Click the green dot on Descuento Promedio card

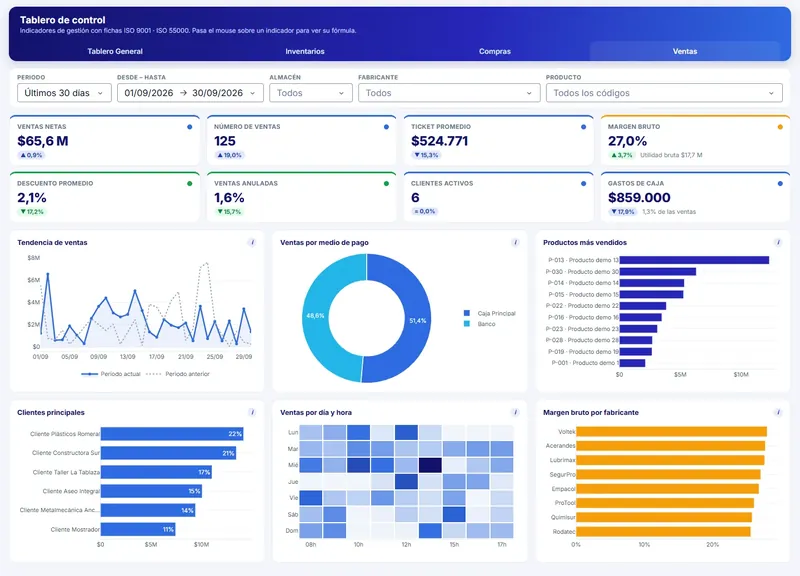click(190, 184)
